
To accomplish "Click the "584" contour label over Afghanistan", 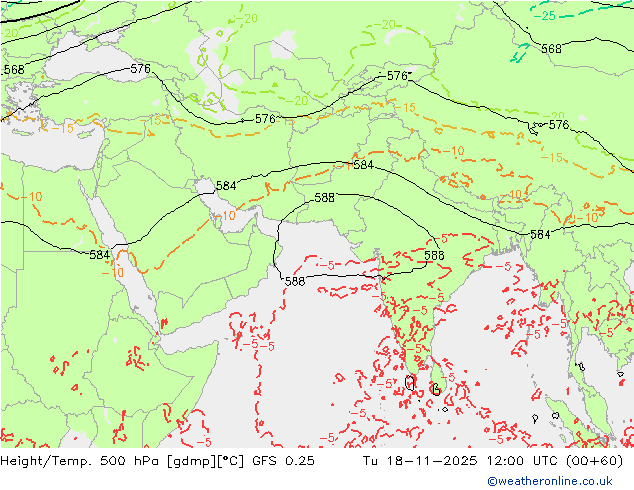I will click(x=363, y=165).
